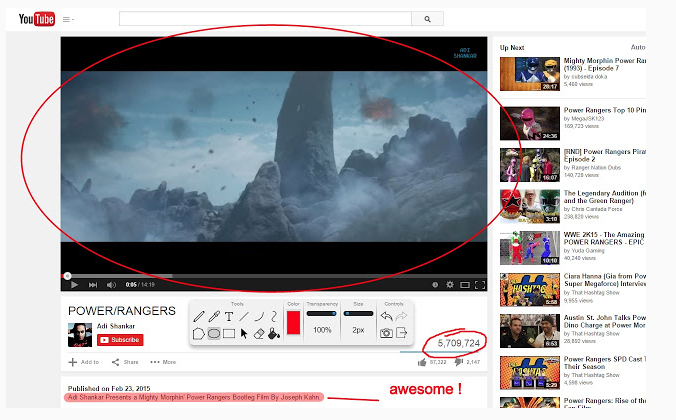Screen dimensions: 676x420
Task: Adjust the Transparency slider
Action: [x=322, y=313]
